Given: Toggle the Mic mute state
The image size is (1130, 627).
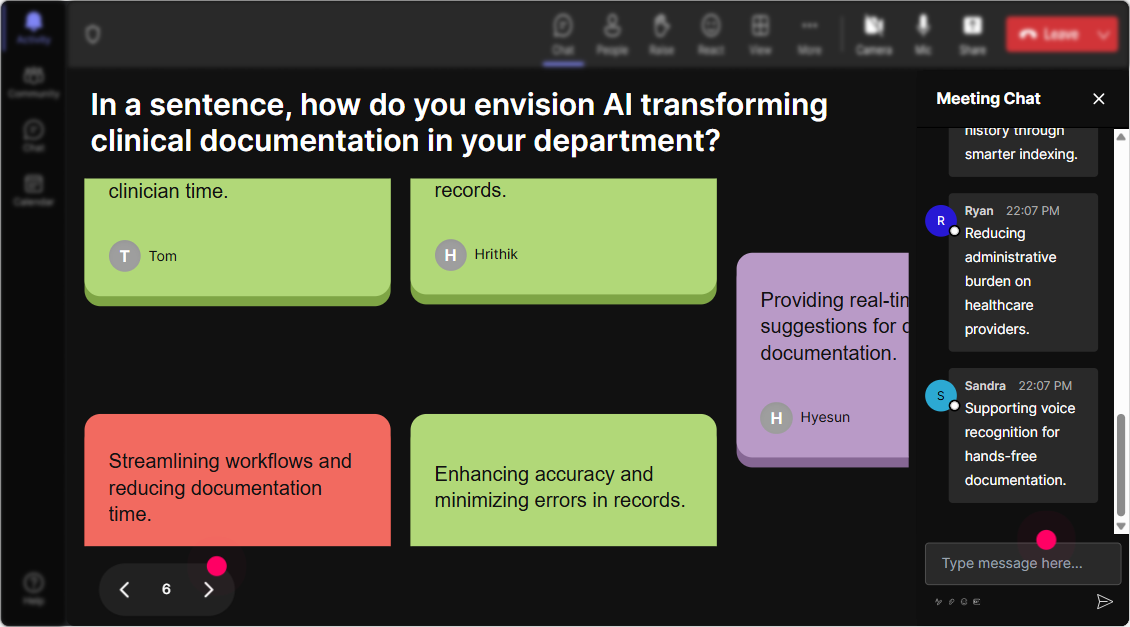Looking at the screenshot, I should pos(923,34).
